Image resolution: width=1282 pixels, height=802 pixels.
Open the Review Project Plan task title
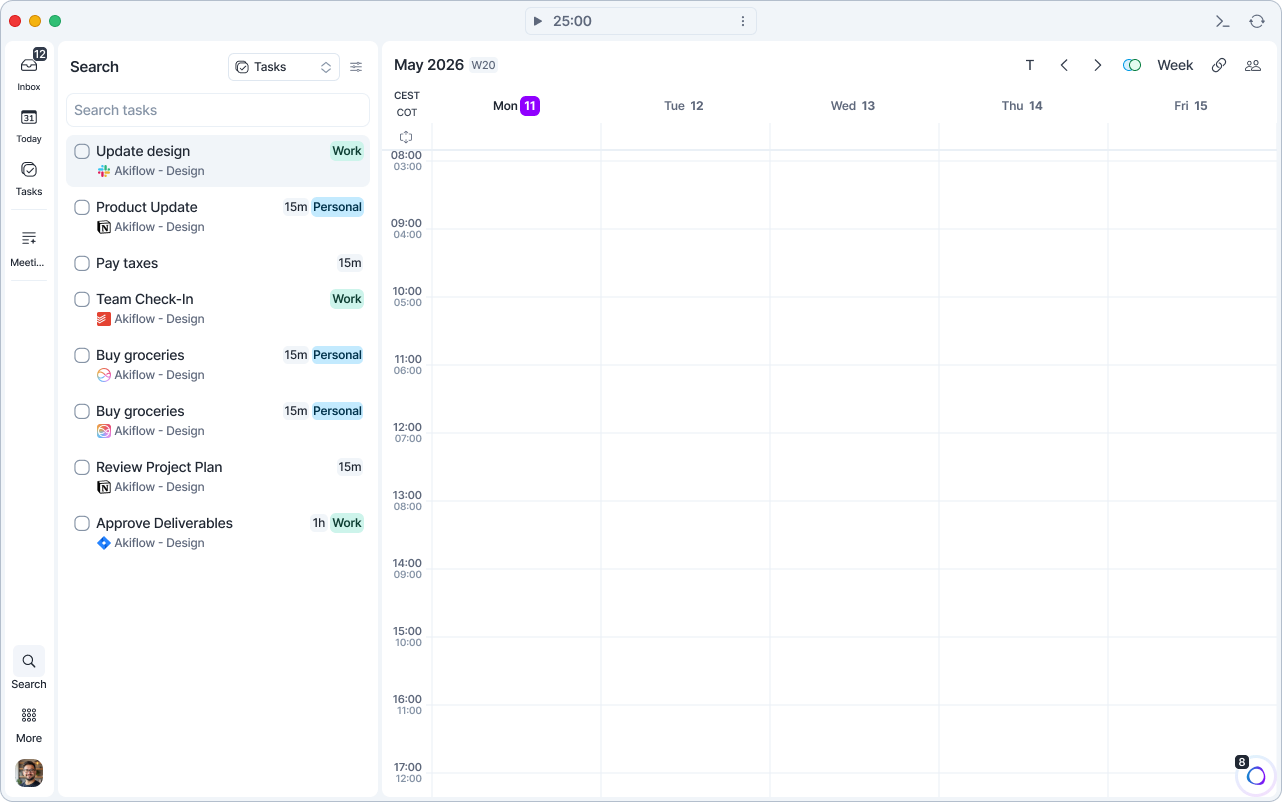pyautogui.click(x=159, y=467)
